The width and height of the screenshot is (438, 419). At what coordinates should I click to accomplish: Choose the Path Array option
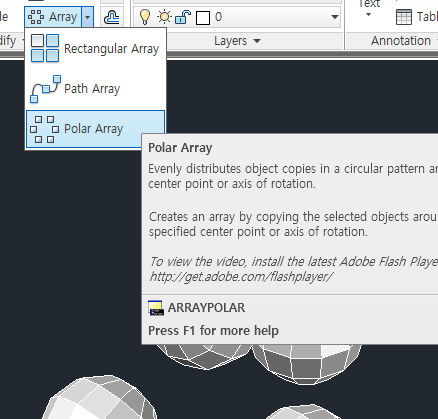[95, 89]
